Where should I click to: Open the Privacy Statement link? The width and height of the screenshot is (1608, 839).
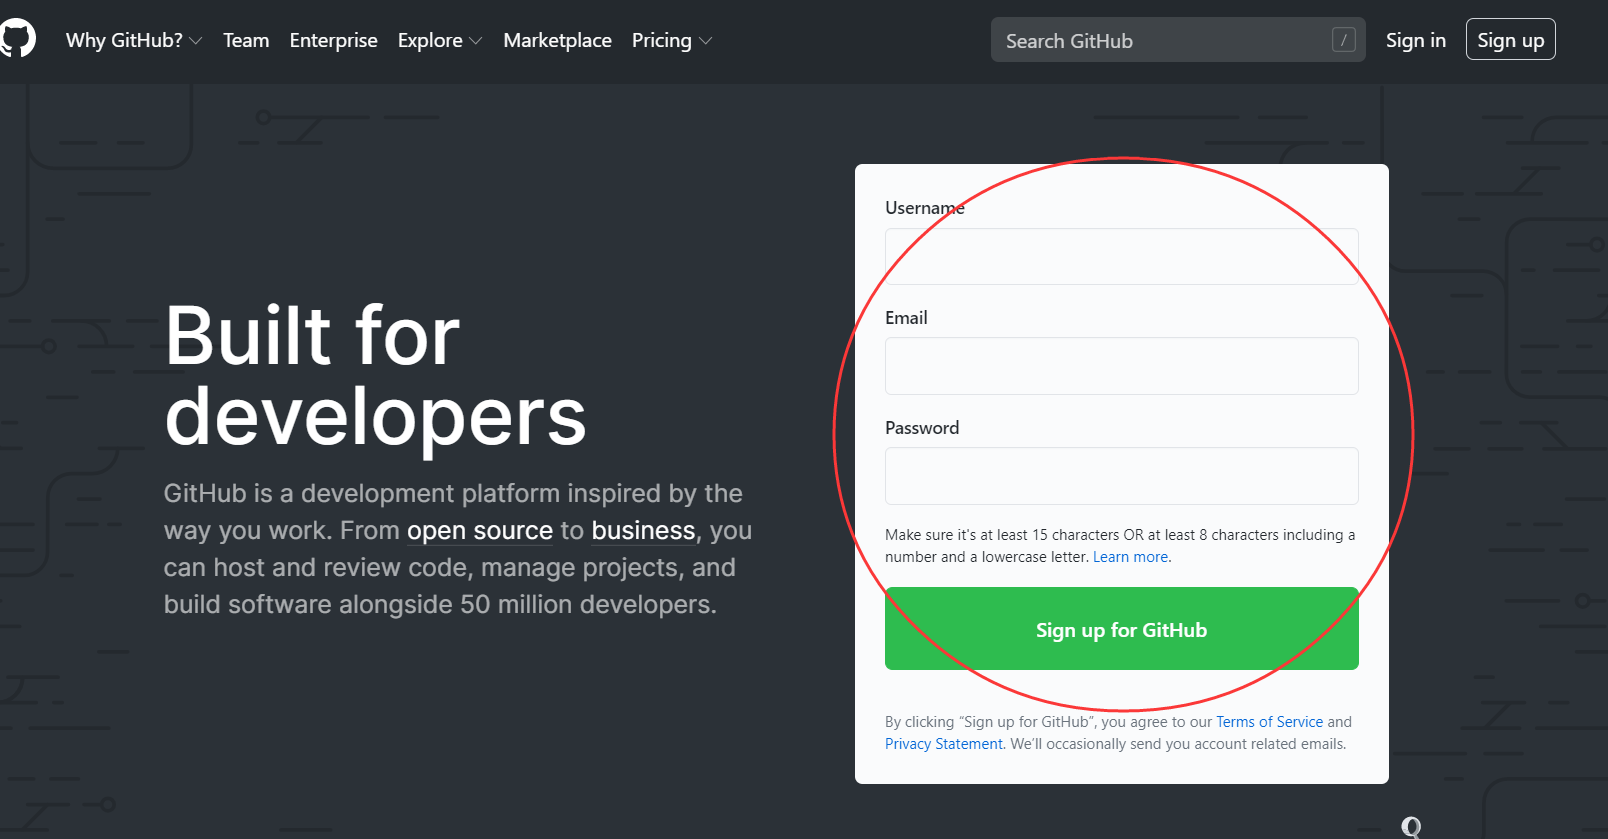coord(943,744)
